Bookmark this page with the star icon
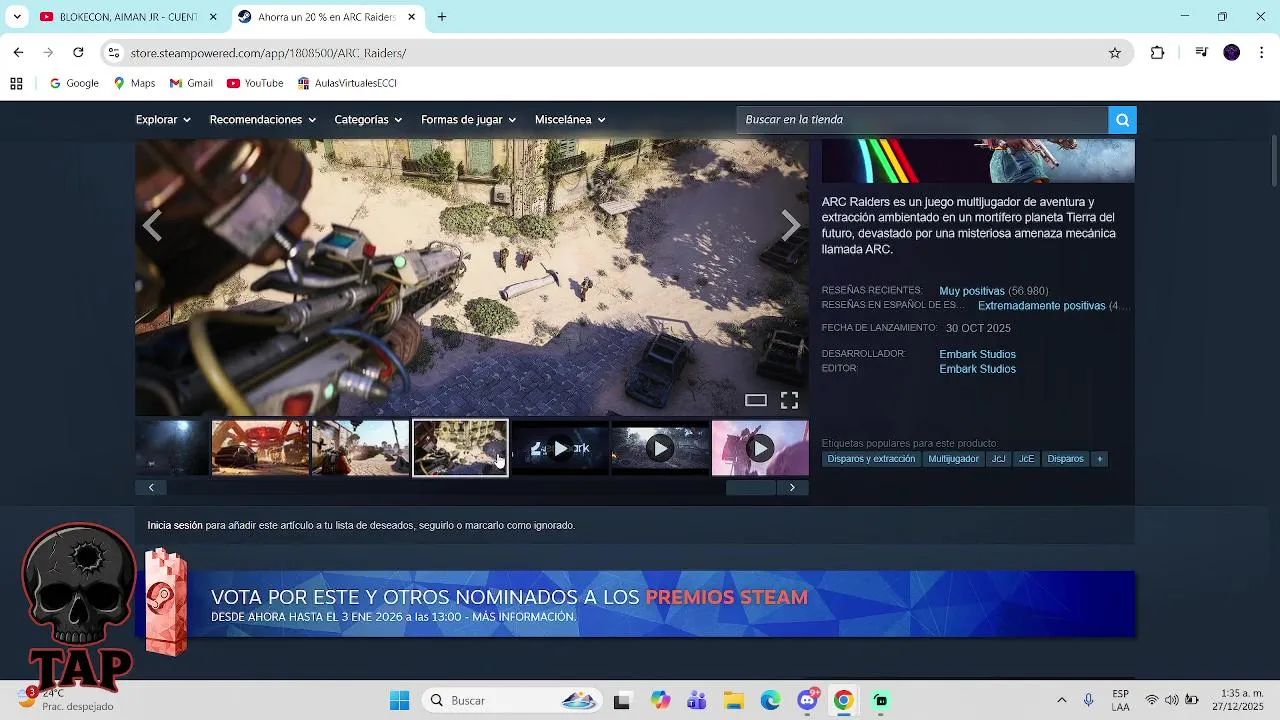This screenshot has width=1280, height=720. 1115,53
